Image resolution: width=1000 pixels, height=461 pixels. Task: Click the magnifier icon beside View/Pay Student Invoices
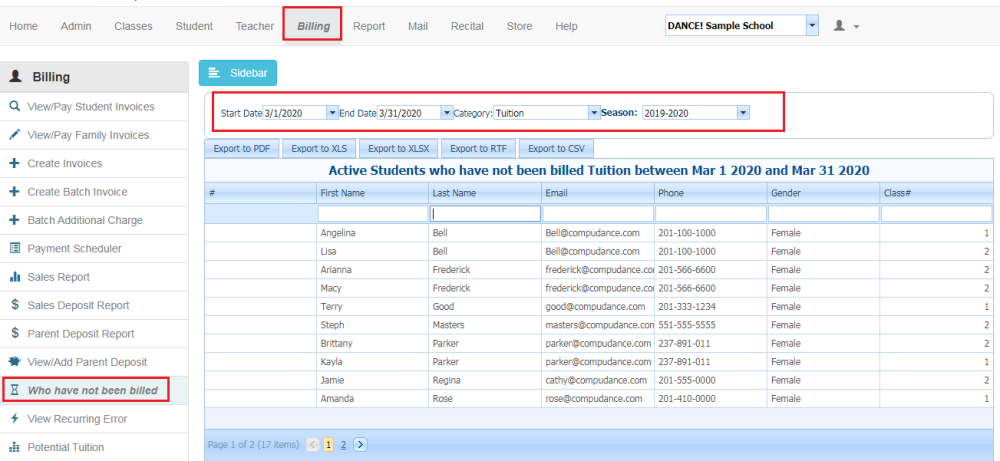pos(15,106)
